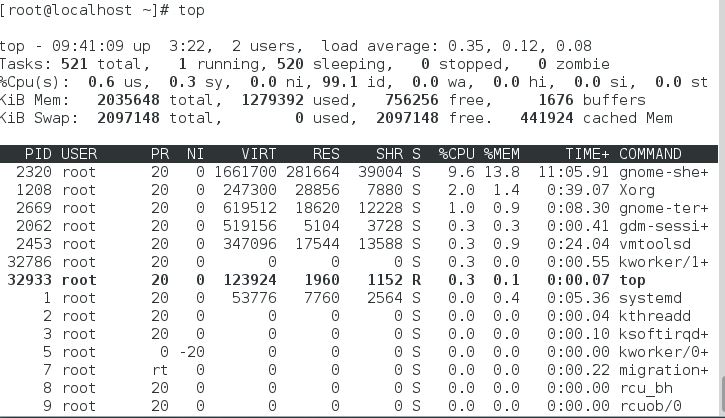Select the systemd process row

[359, 298]
